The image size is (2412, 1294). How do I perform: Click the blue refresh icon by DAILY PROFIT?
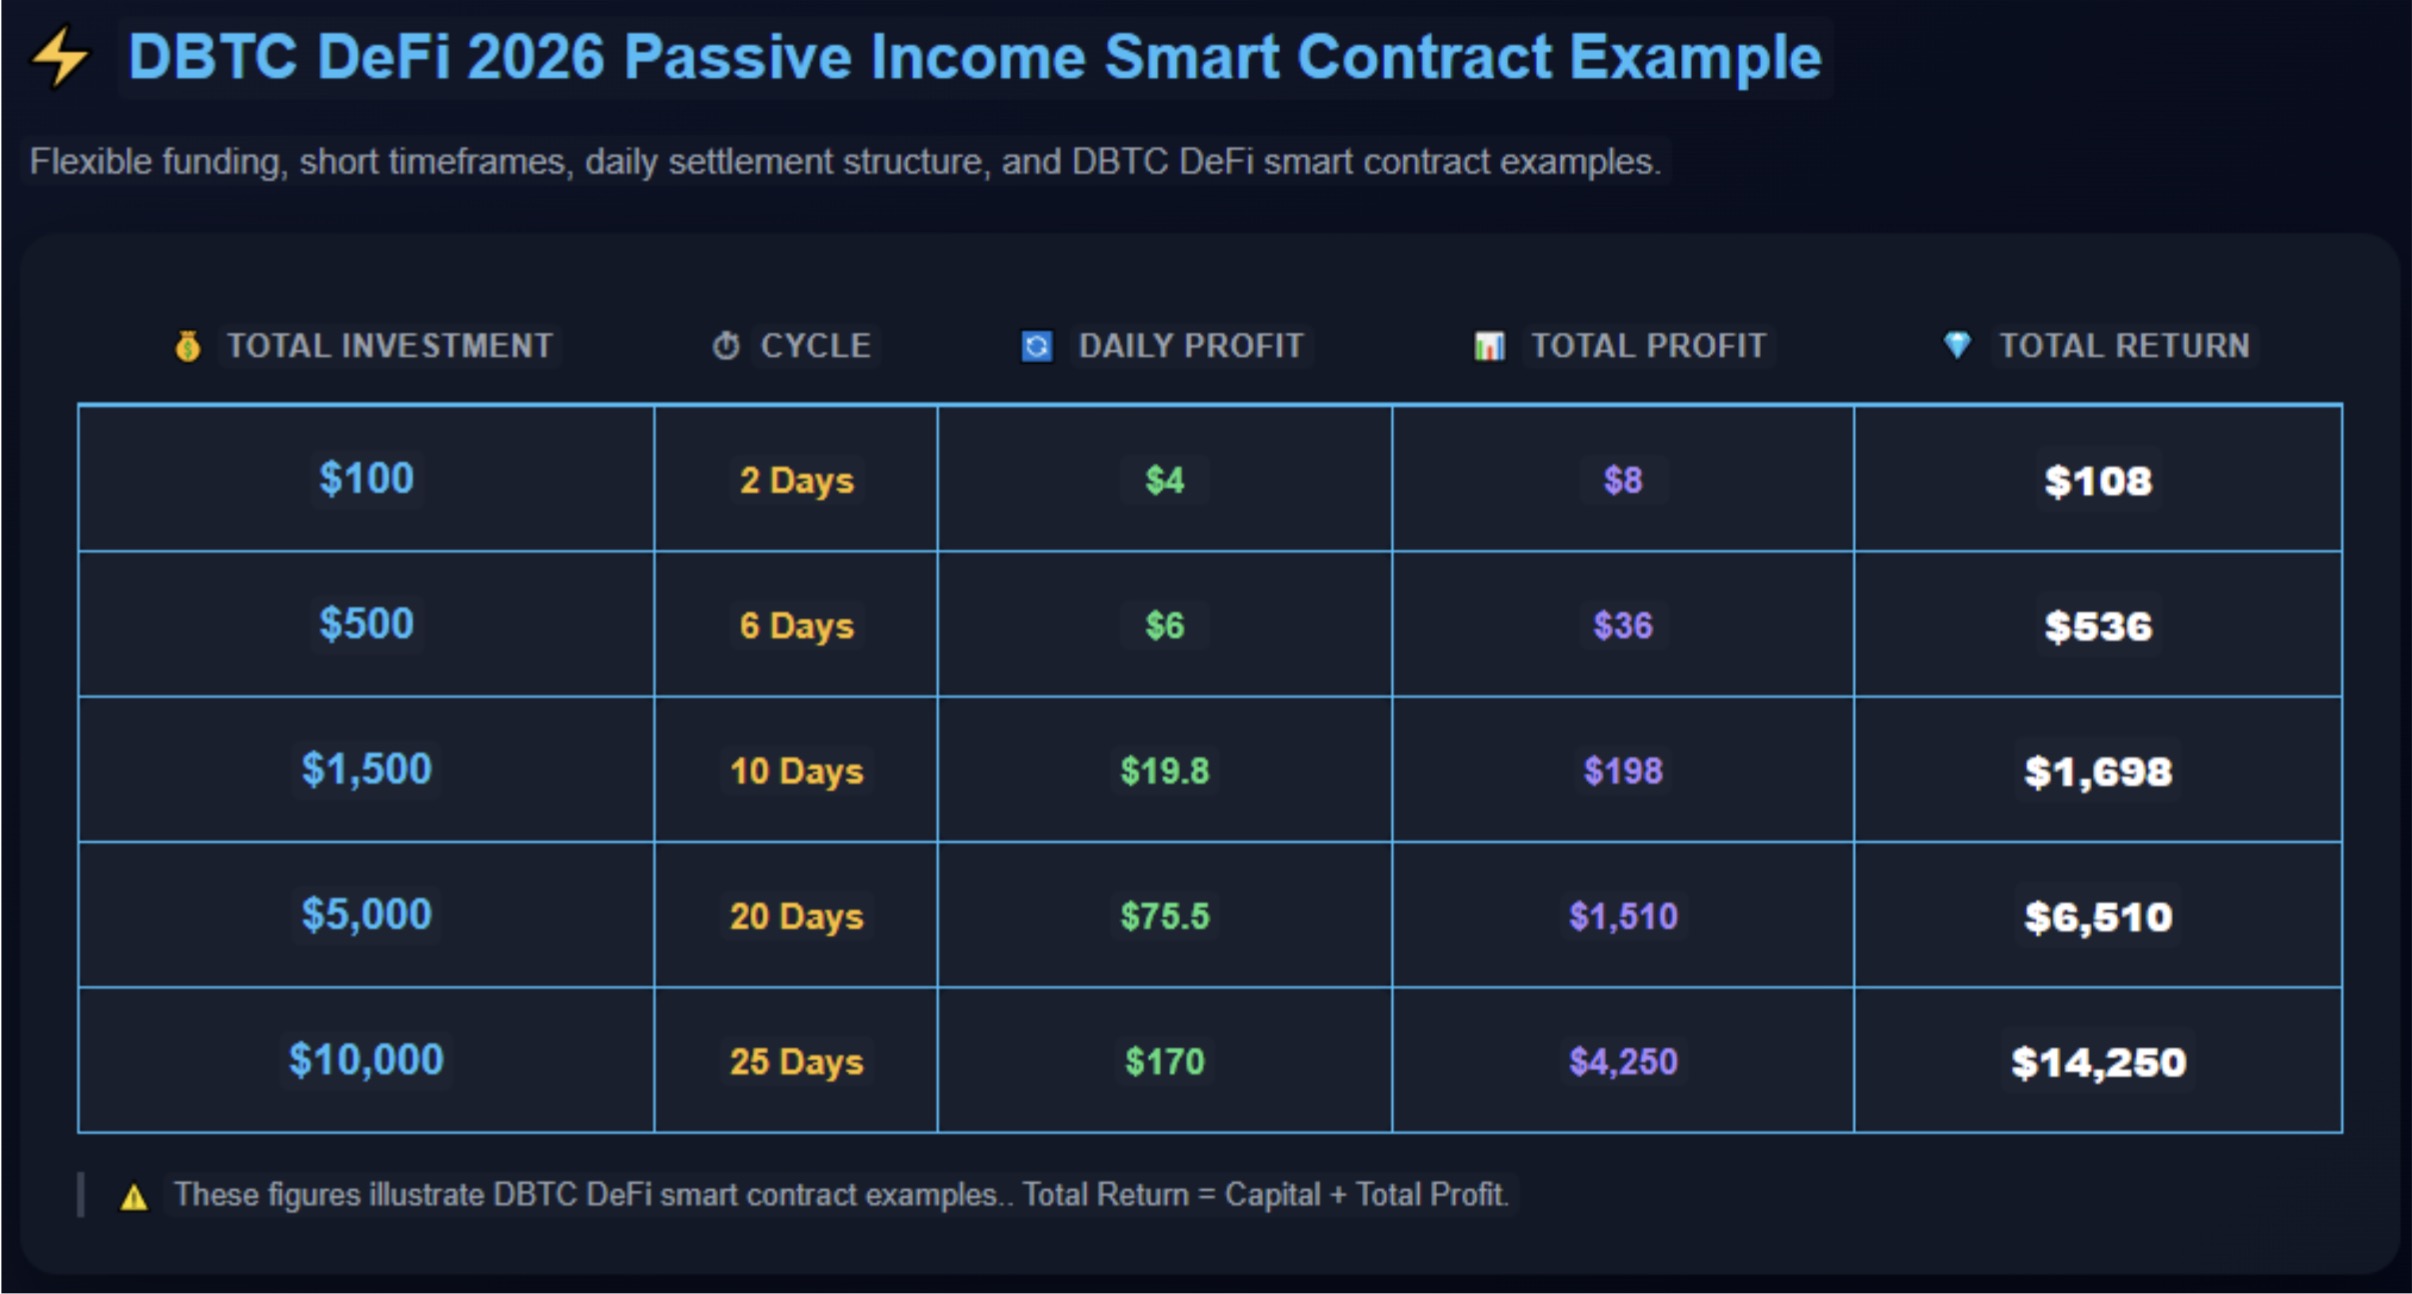[x=1037, y=346]
